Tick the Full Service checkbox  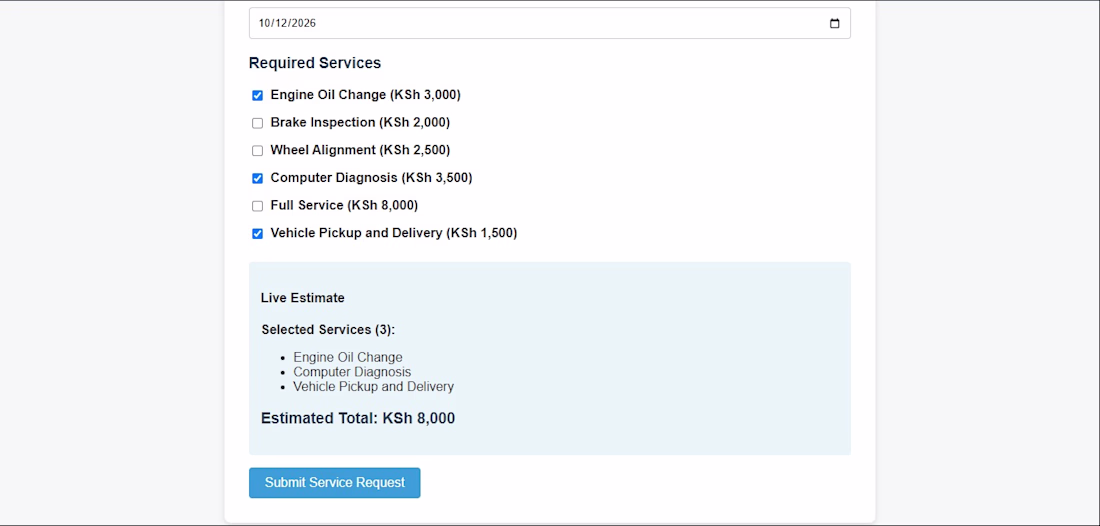point(257,206)
